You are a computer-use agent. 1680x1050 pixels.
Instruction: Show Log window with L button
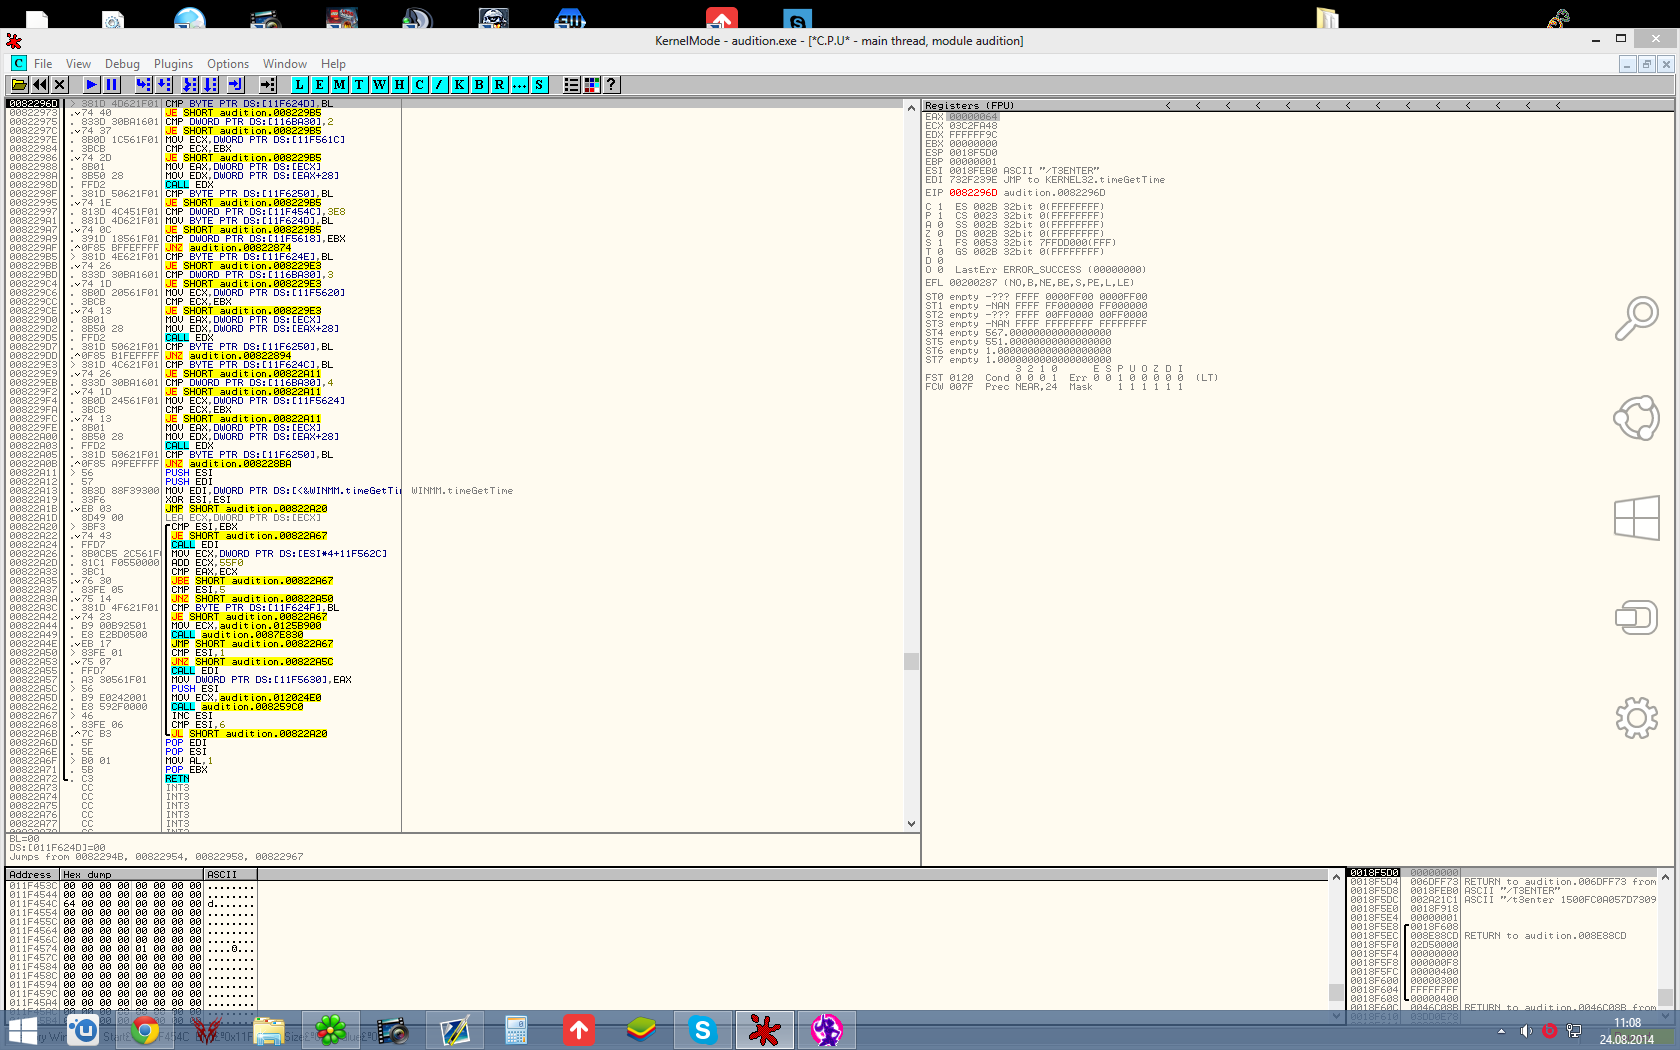click(x=299, y=85)
